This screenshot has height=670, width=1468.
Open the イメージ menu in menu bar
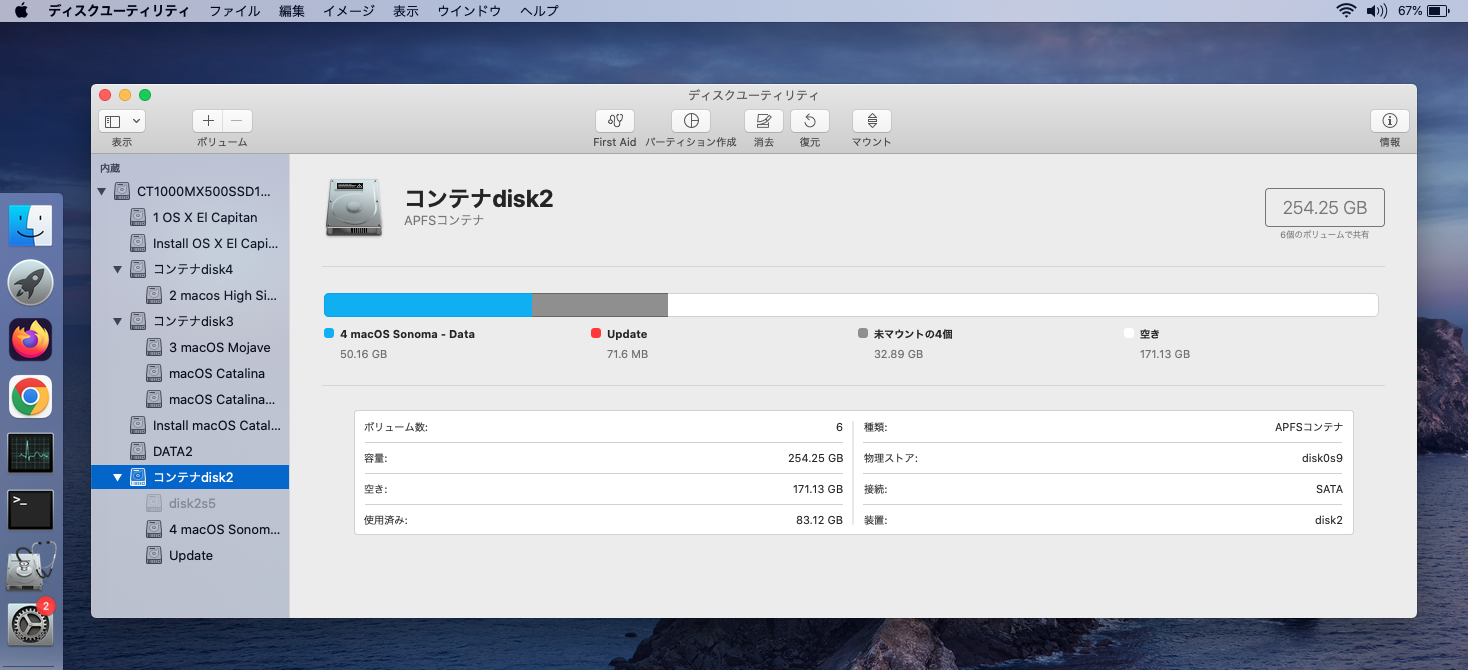pos(348,11)
